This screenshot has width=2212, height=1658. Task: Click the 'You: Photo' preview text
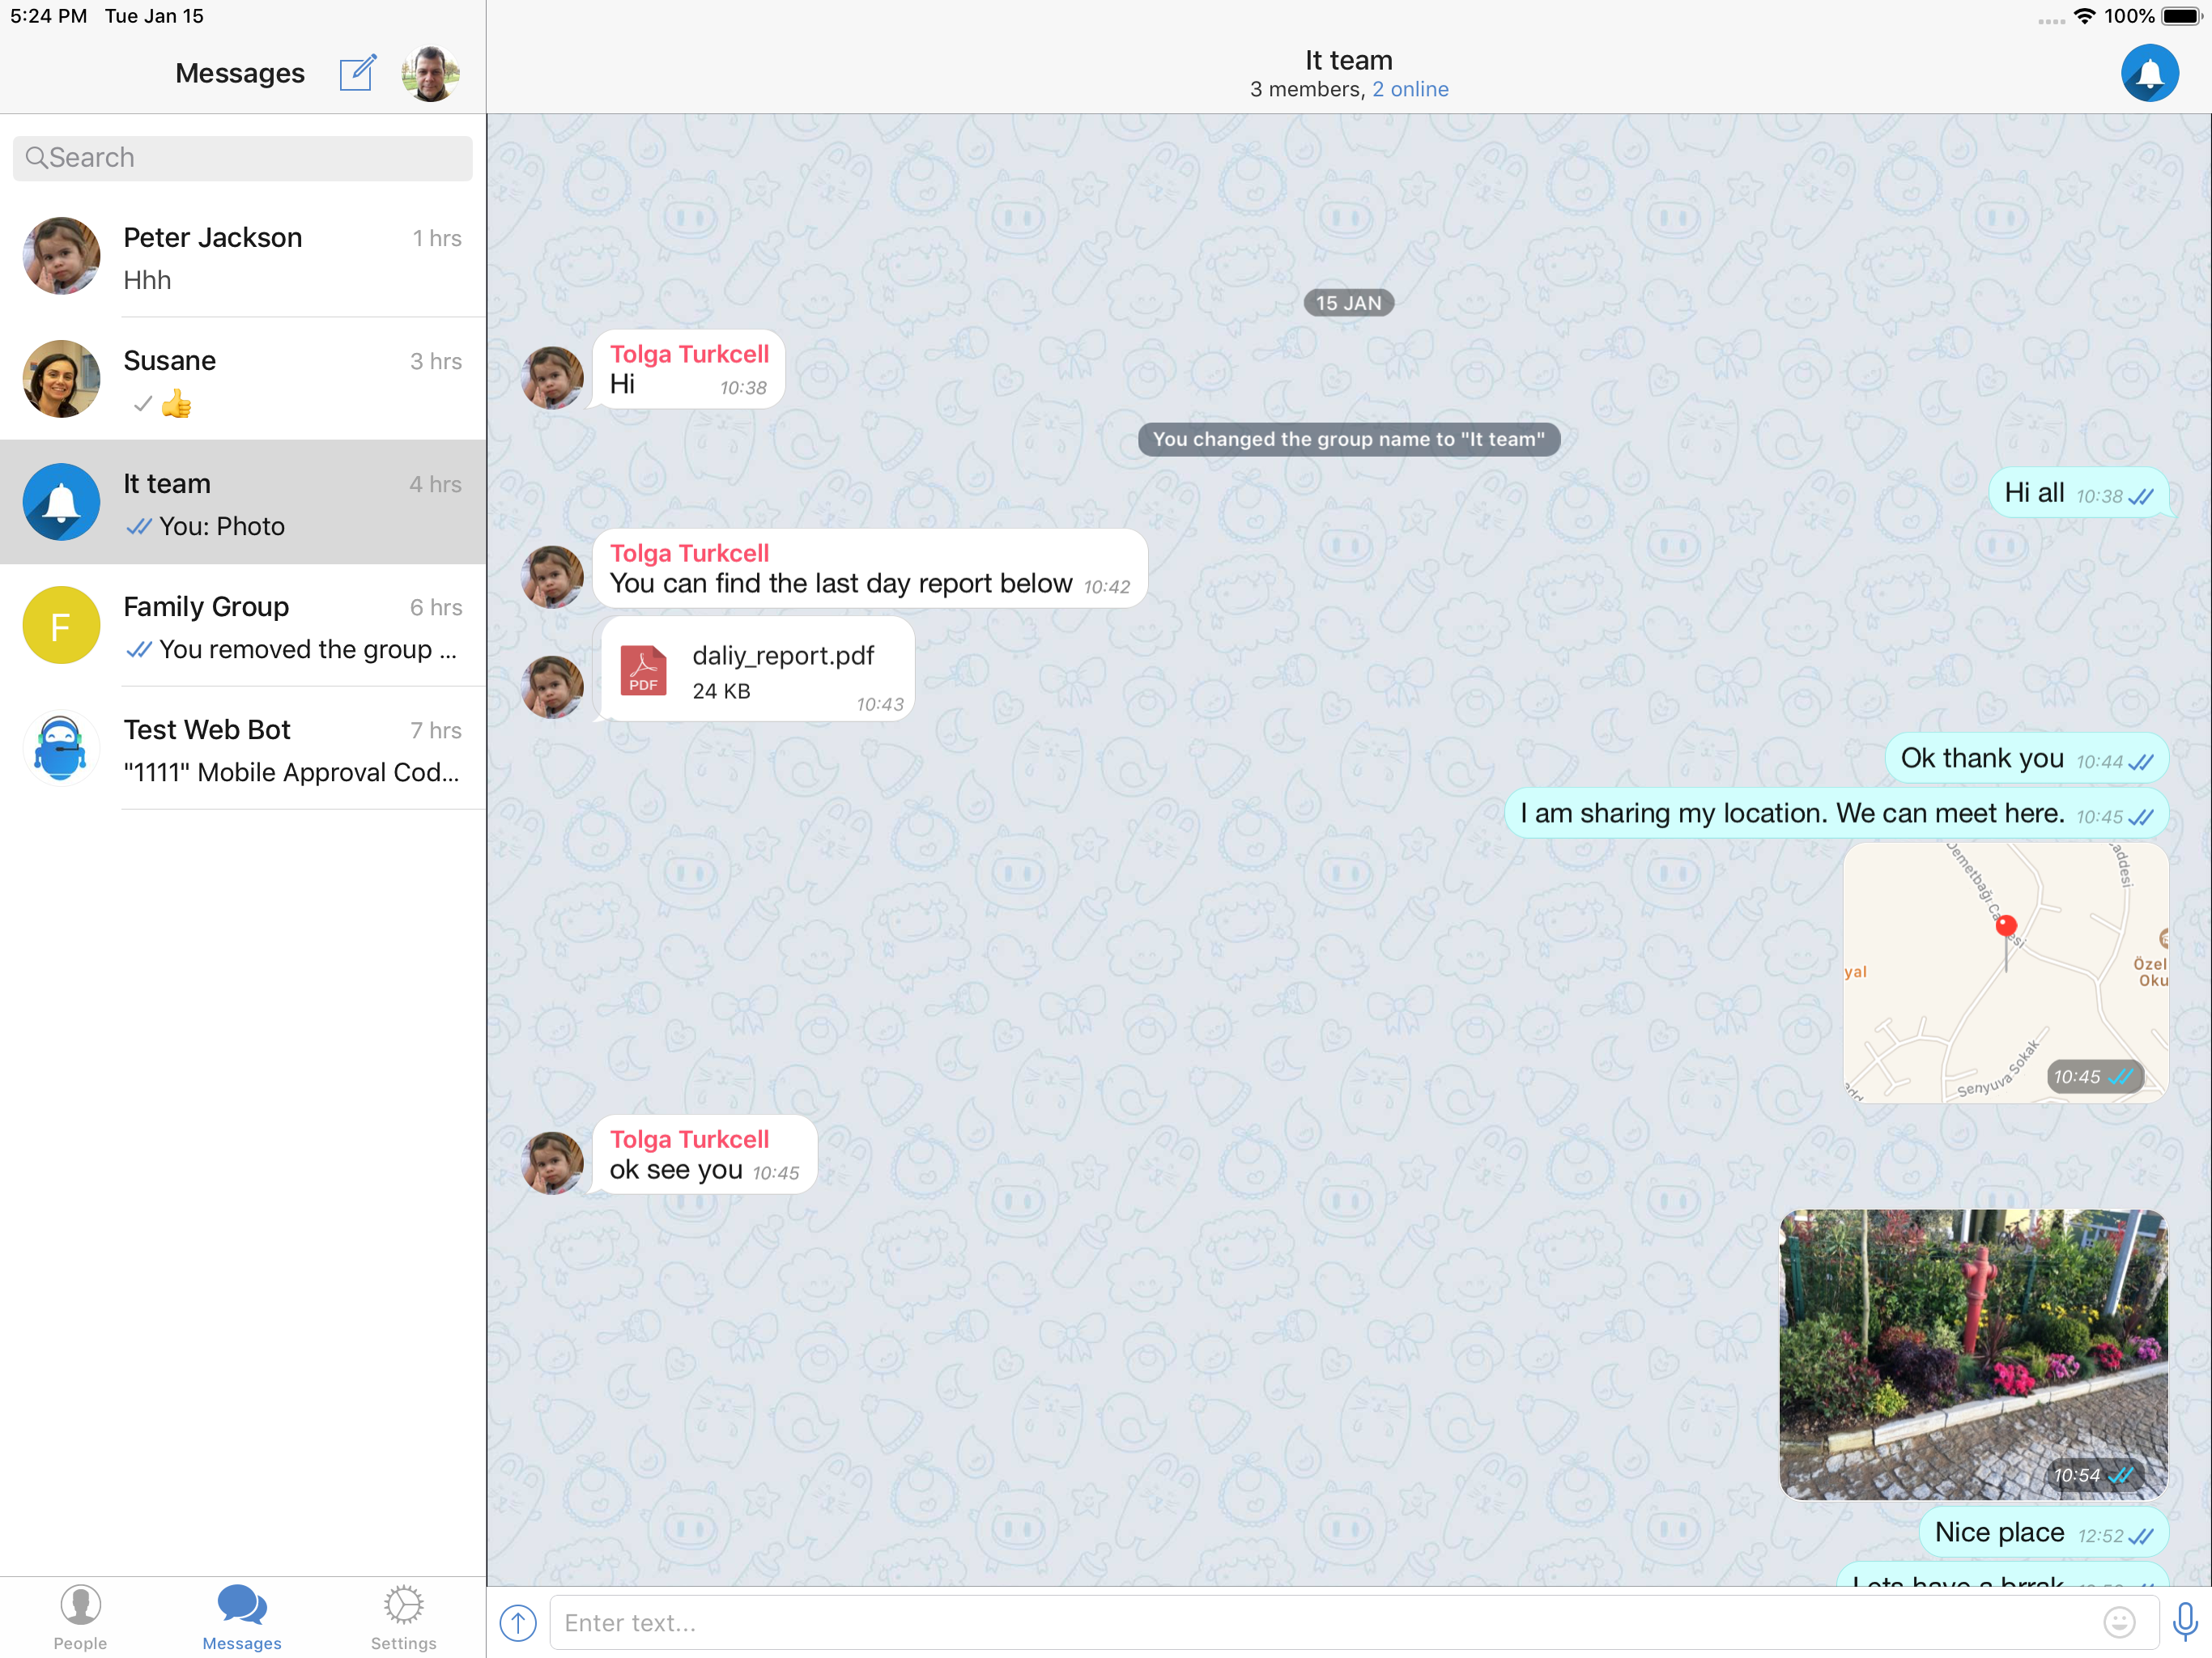tap(222, 526)
